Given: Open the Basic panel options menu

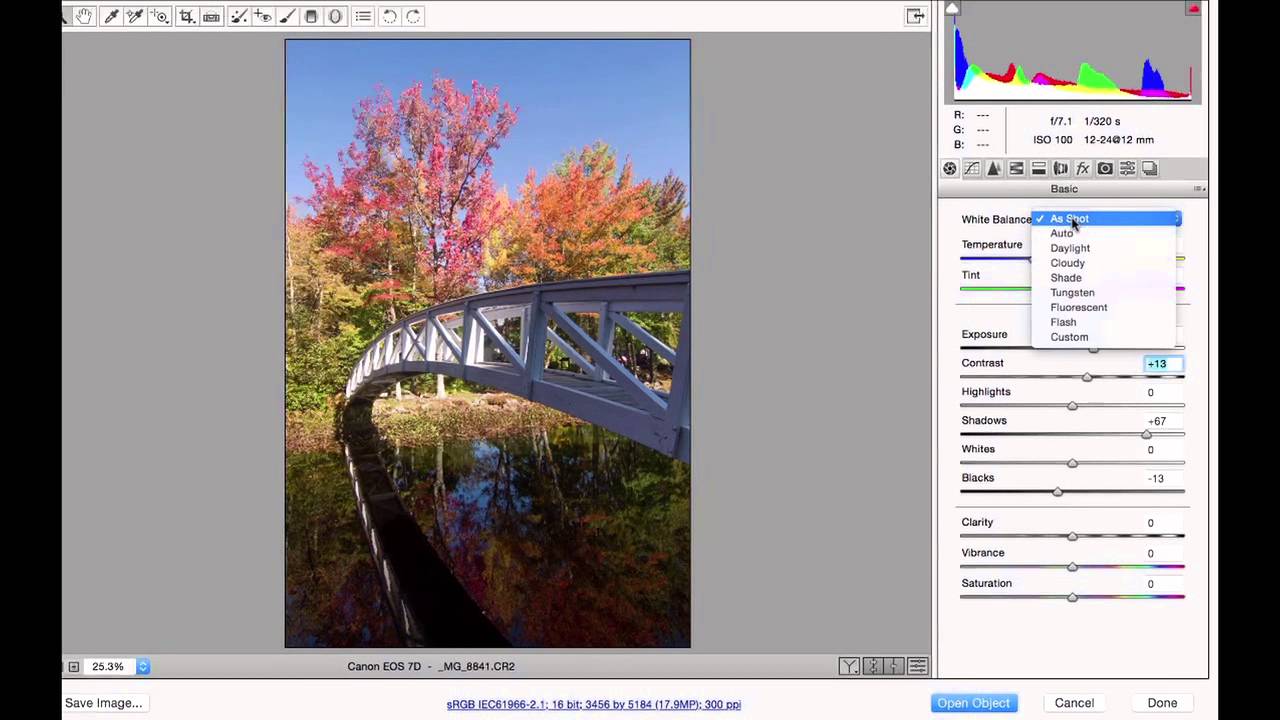Looking at the screenshot, I should tap(1198, 189).
